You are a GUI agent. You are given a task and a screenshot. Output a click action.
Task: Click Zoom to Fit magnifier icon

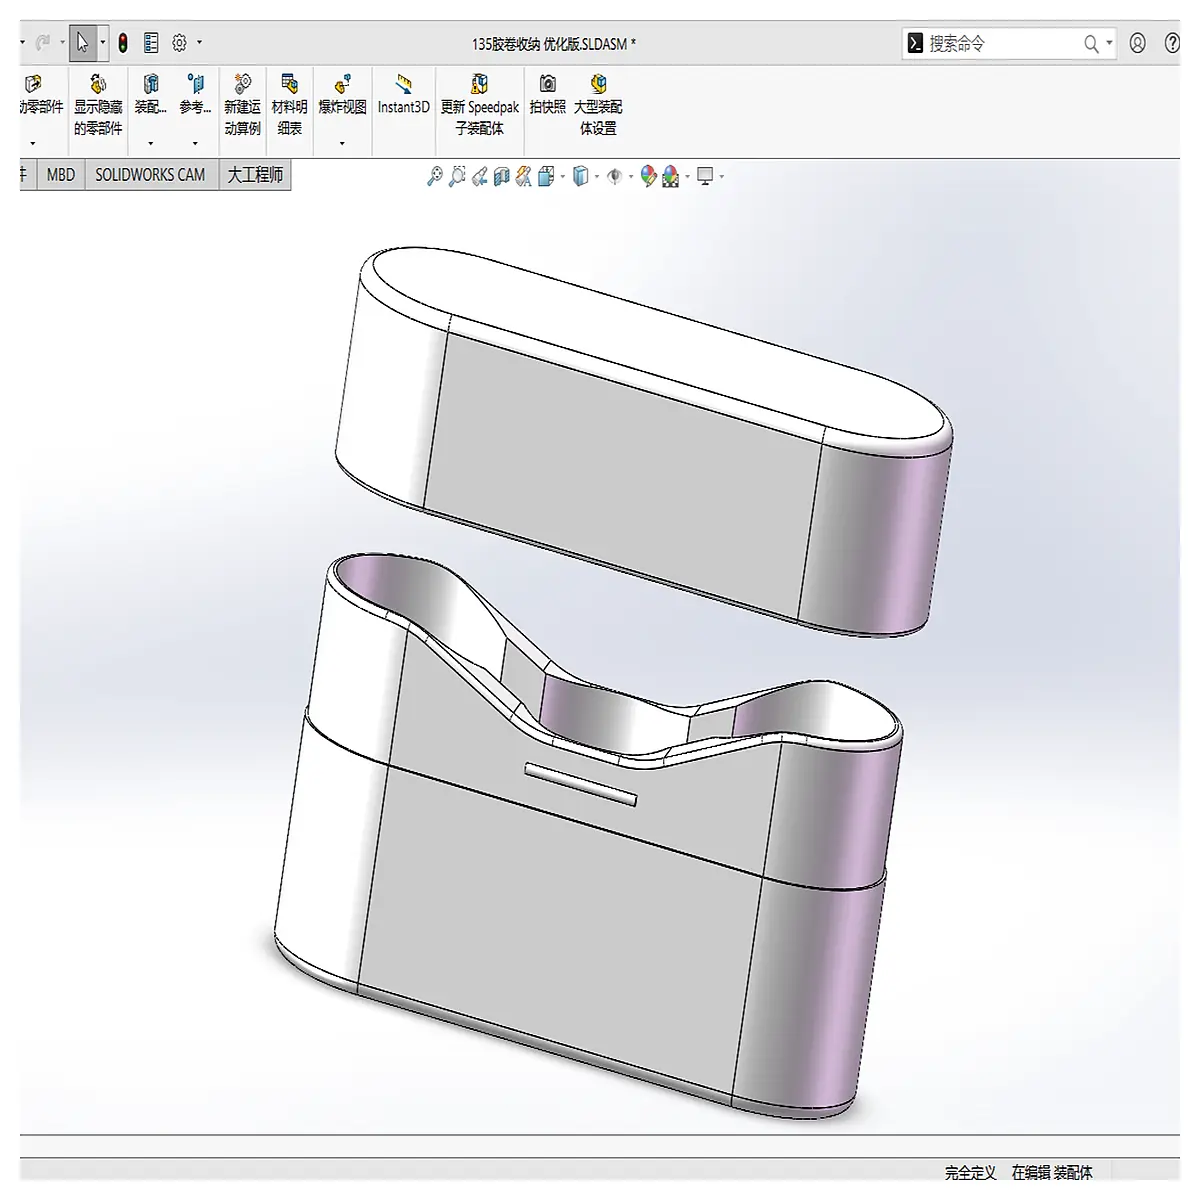point(434,177)
